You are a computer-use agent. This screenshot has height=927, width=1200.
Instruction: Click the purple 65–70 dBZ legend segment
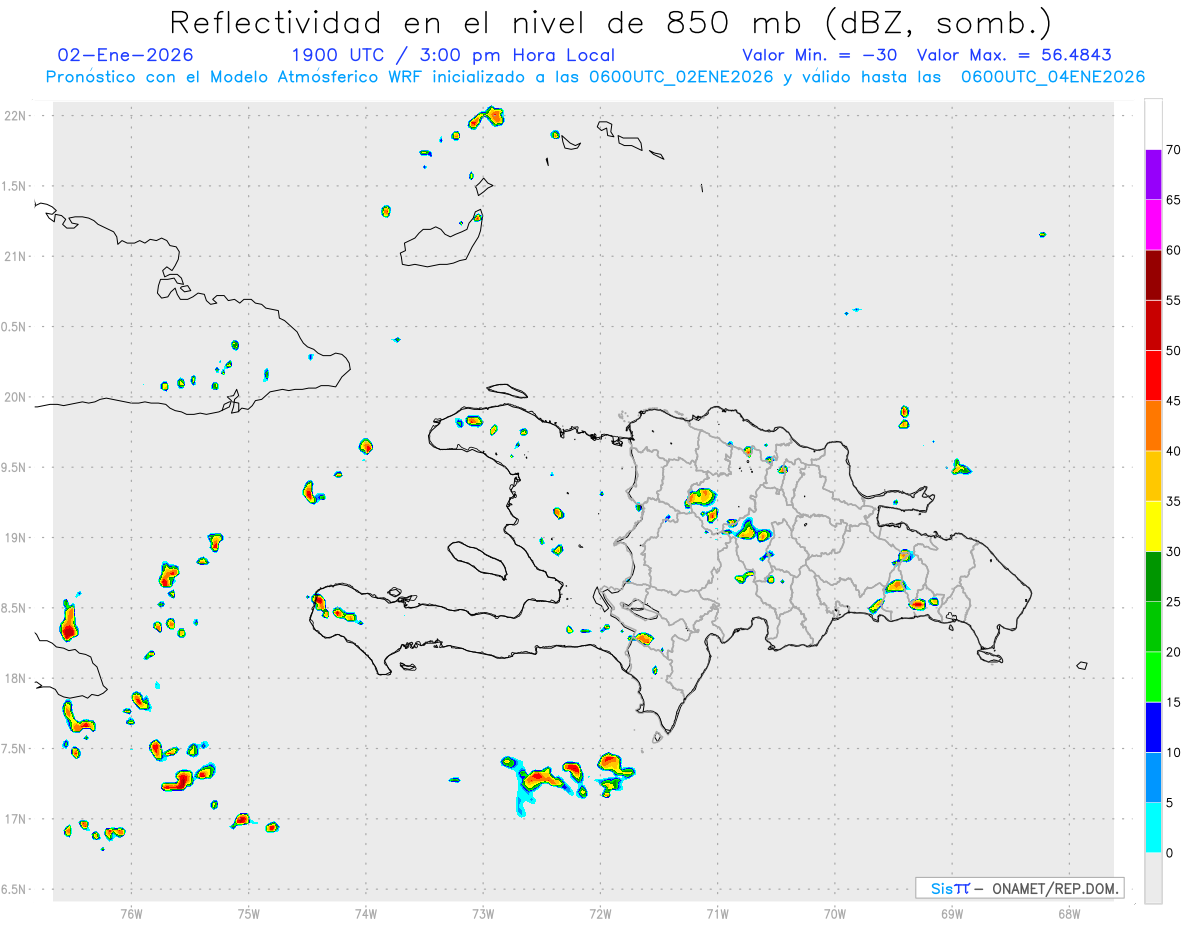coord(1153,174)
